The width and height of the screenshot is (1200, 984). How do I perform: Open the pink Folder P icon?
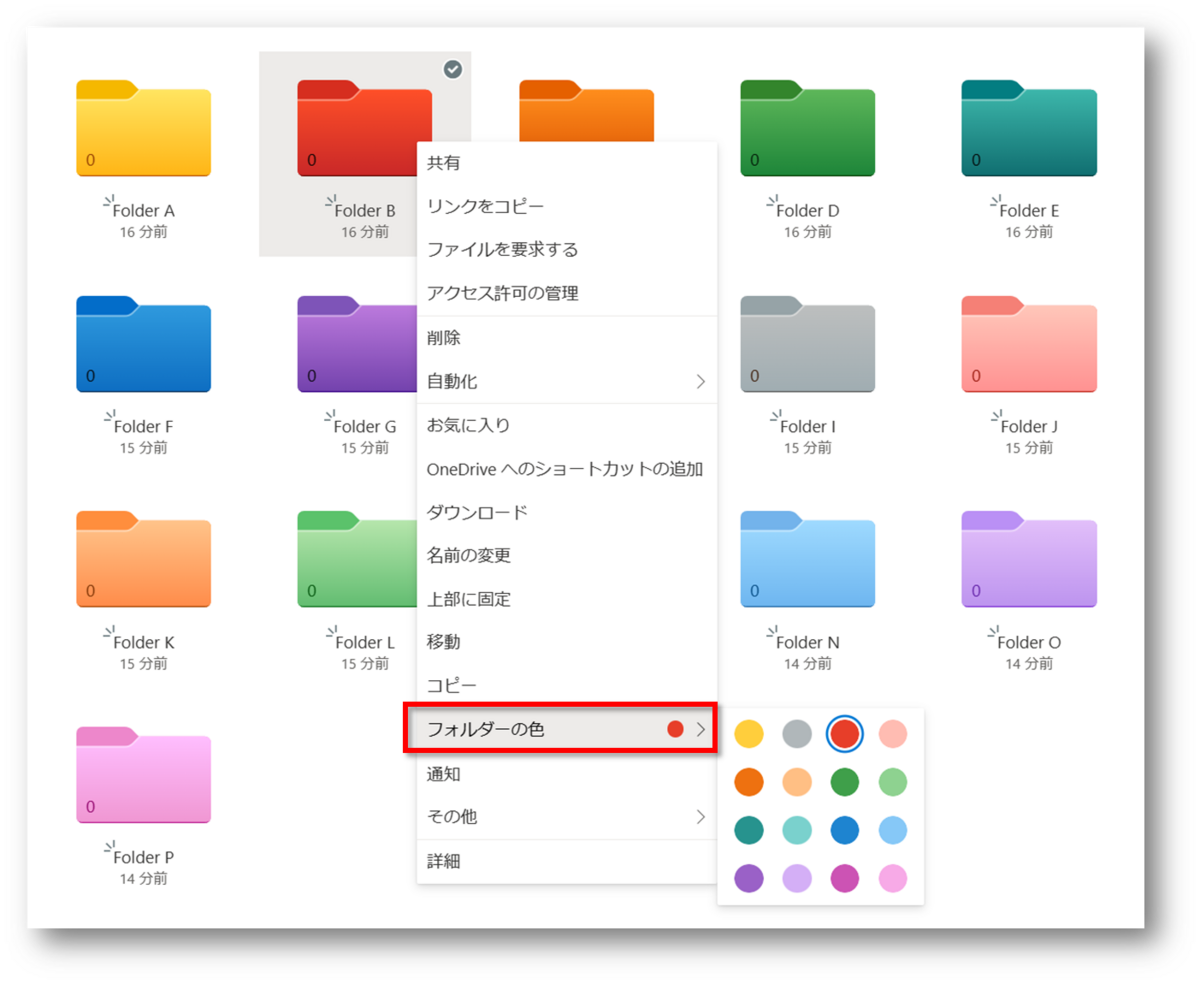click(143, 775)
